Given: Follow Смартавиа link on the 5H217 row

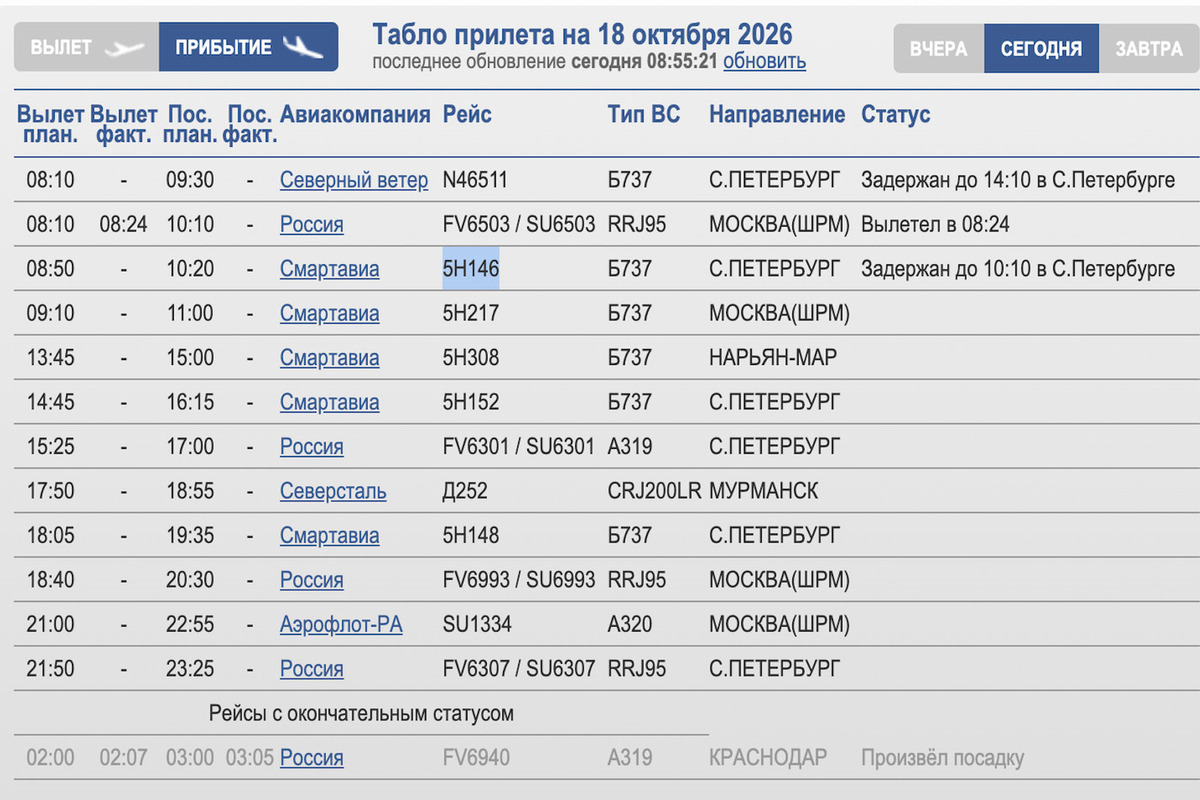Looking at the screenshot, I should (330, 314).
